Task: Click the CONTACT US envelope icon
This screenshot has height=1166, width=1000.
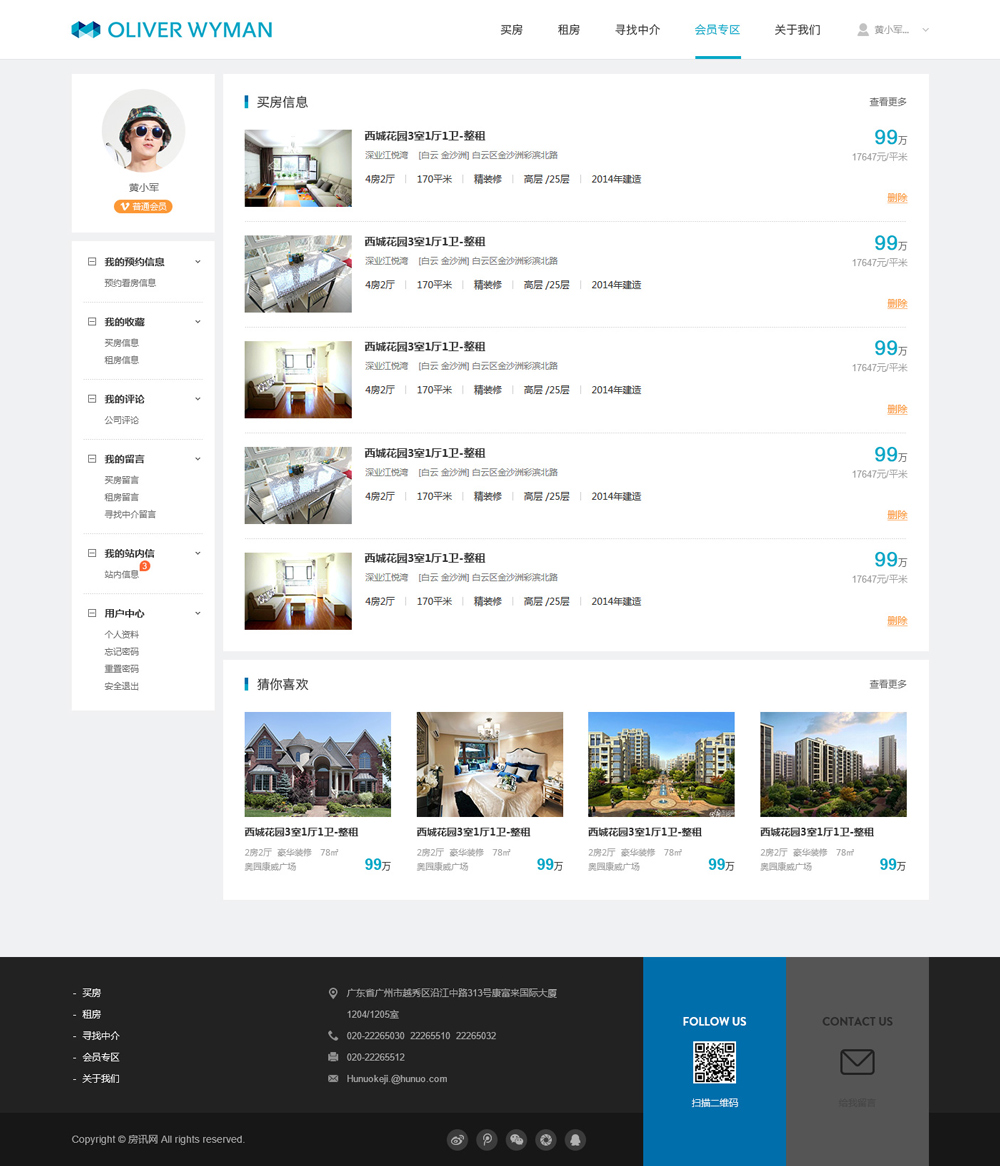Action: pos(857,1062)
